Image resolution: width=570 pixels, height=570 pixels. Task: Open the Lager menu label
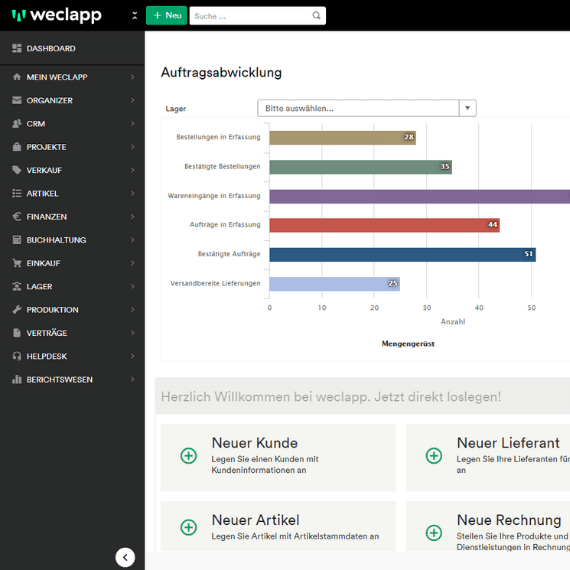point(39,286)
